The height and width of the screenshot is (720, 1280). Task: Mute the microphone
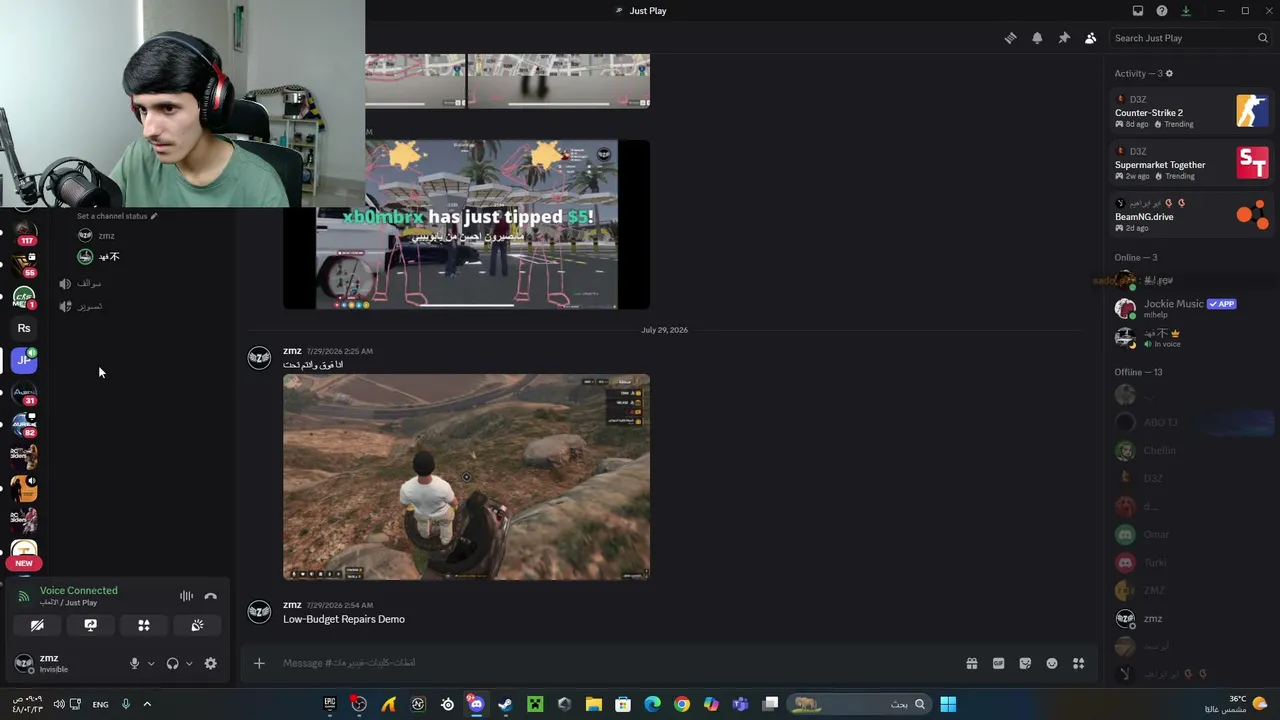click(134, 664)
